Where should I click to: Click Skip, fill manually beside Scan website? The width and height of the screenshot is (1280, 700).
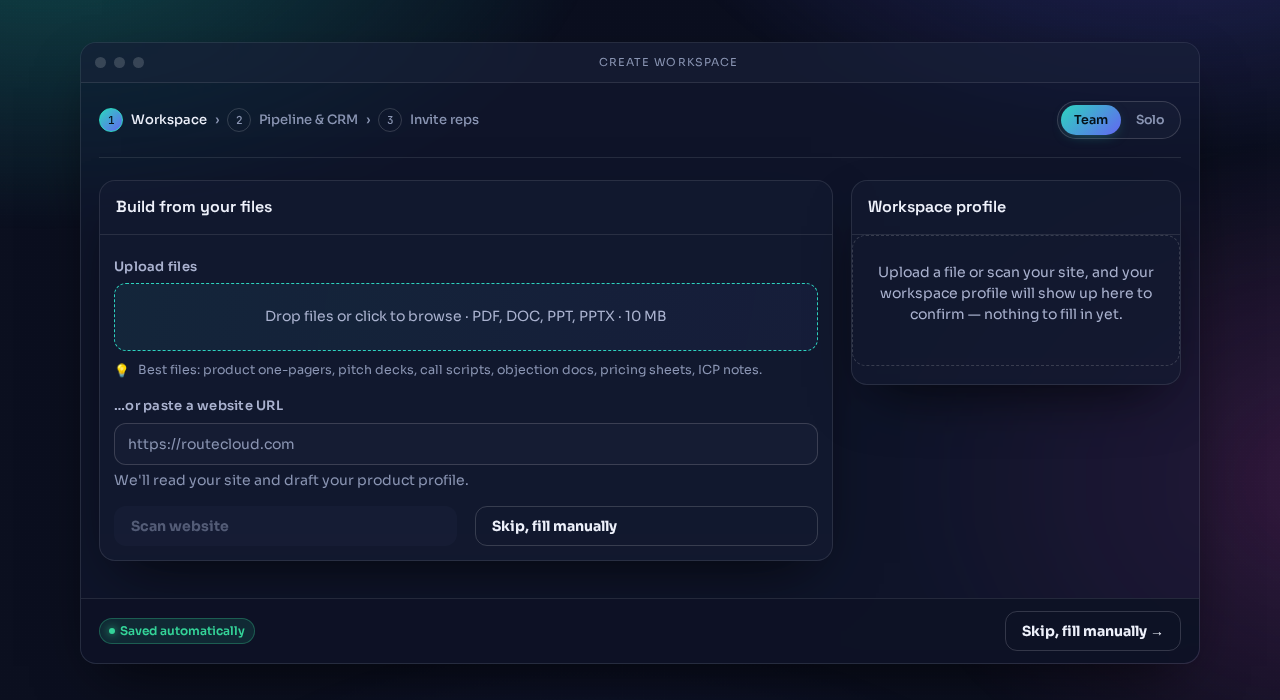pos(646,526)
